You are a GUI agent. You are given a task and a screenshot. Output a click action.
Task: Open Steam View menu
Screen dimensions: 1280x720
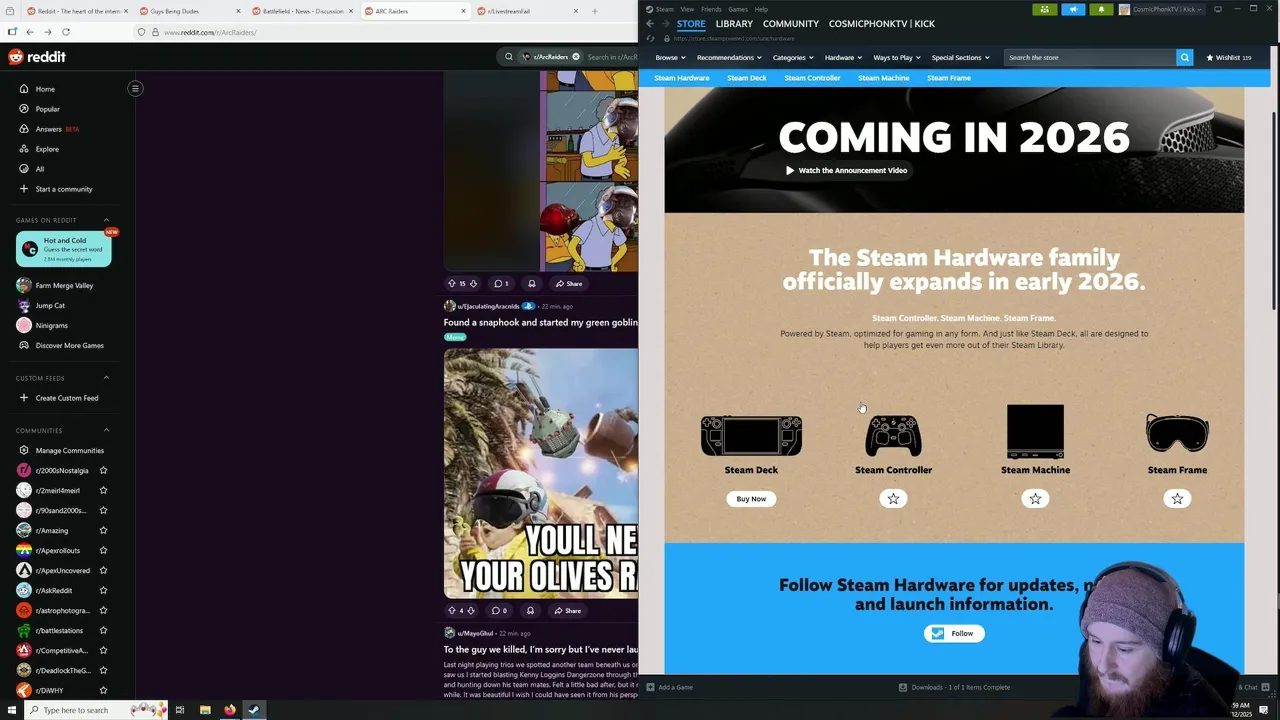coord(687,9)
